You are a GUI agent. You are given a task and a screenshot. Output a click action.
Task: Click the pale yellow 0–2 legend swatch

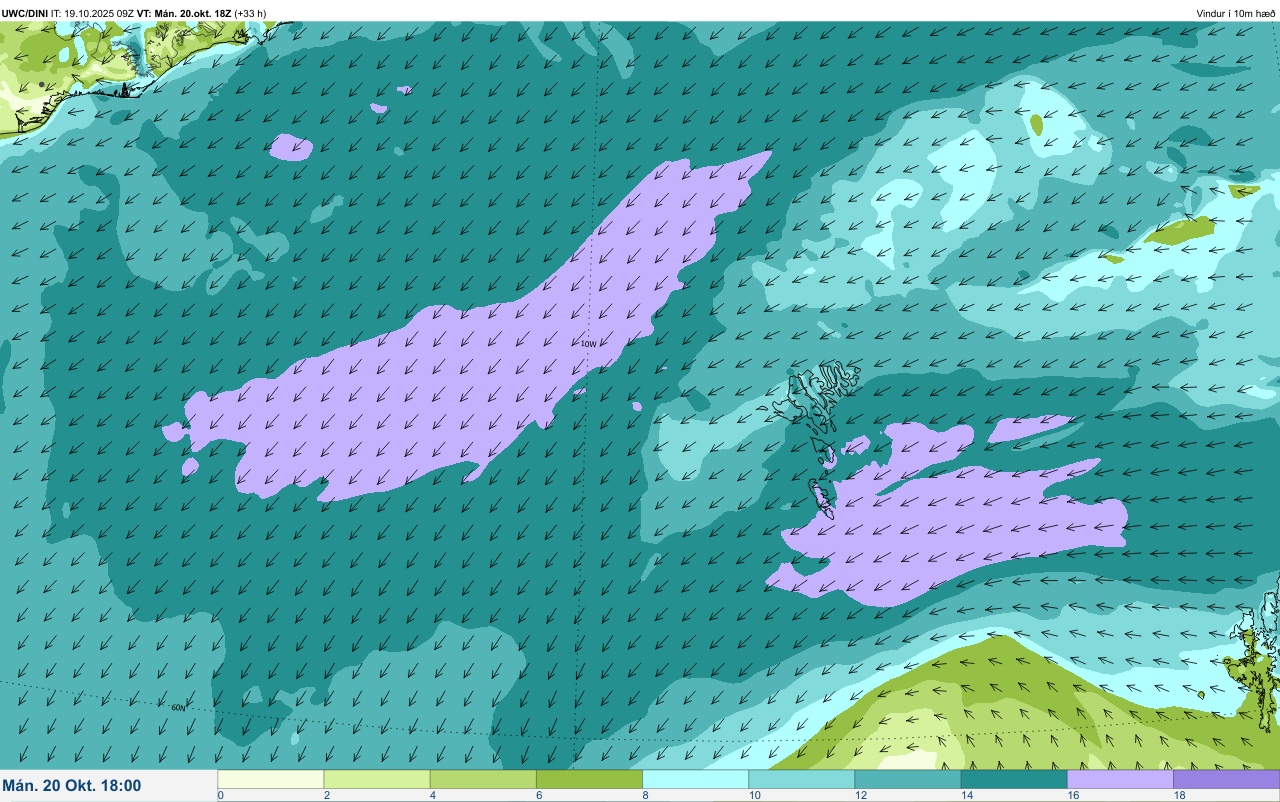pyautogui.click(x=271, y=779)
